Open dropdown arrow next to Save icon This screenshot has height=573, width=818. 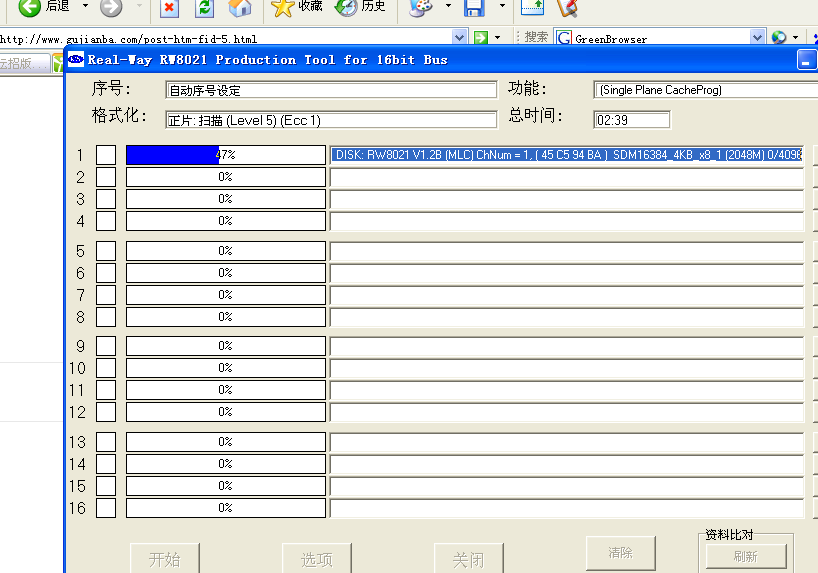tap(502, 6)
